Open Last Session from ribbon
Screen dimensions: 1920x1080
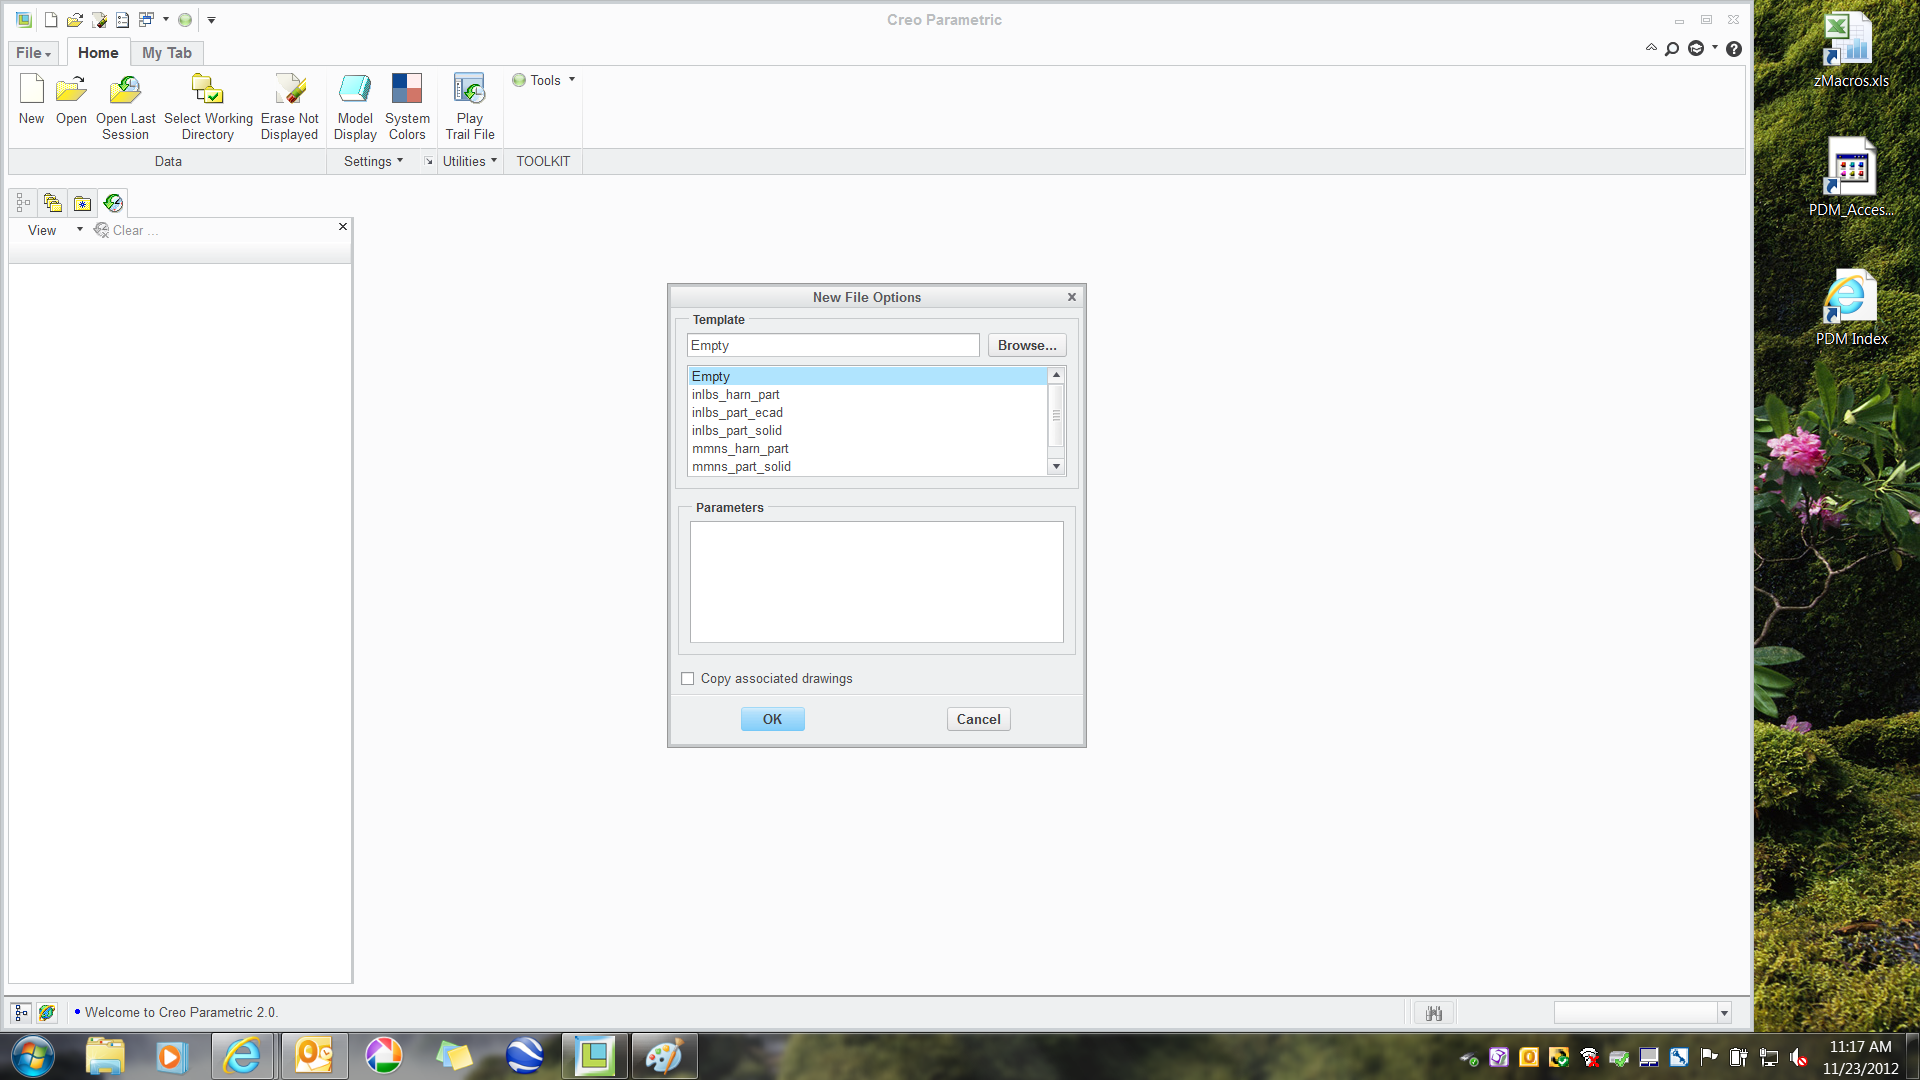coord(125,107)
